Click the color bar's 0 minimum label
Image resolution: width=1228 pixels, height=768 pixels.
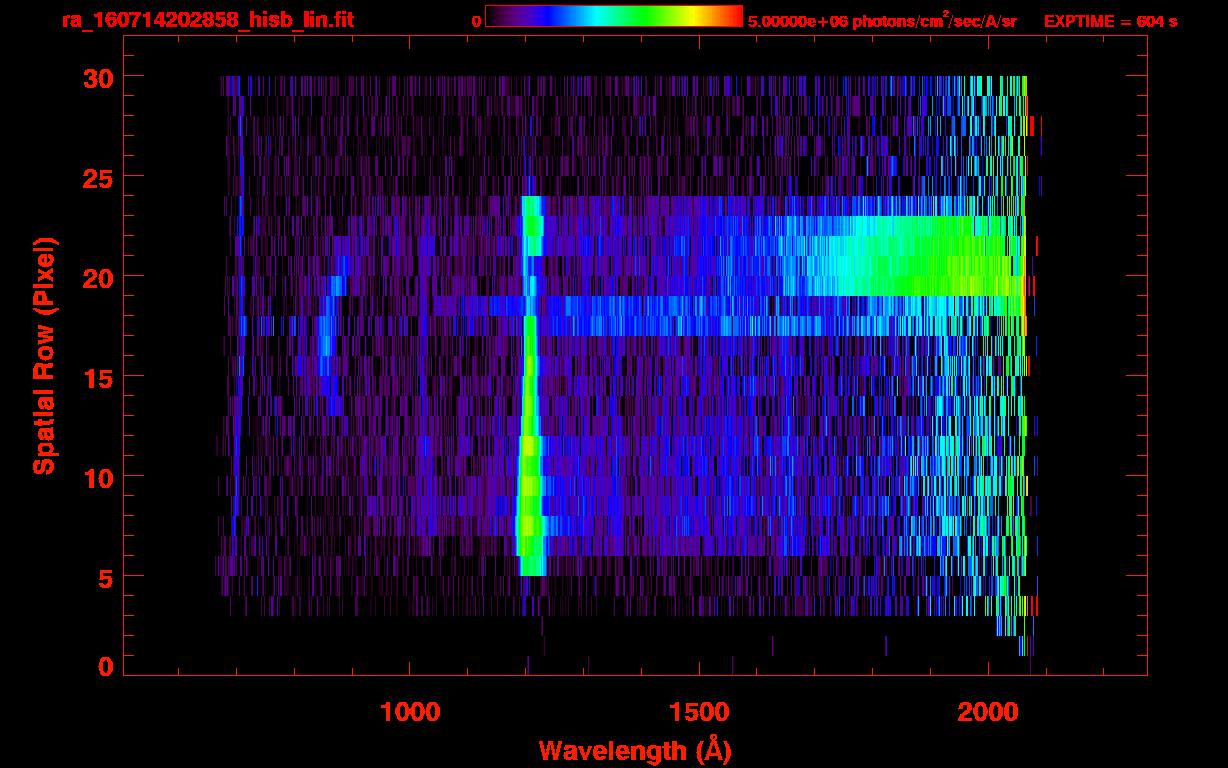tap(476, 21)
